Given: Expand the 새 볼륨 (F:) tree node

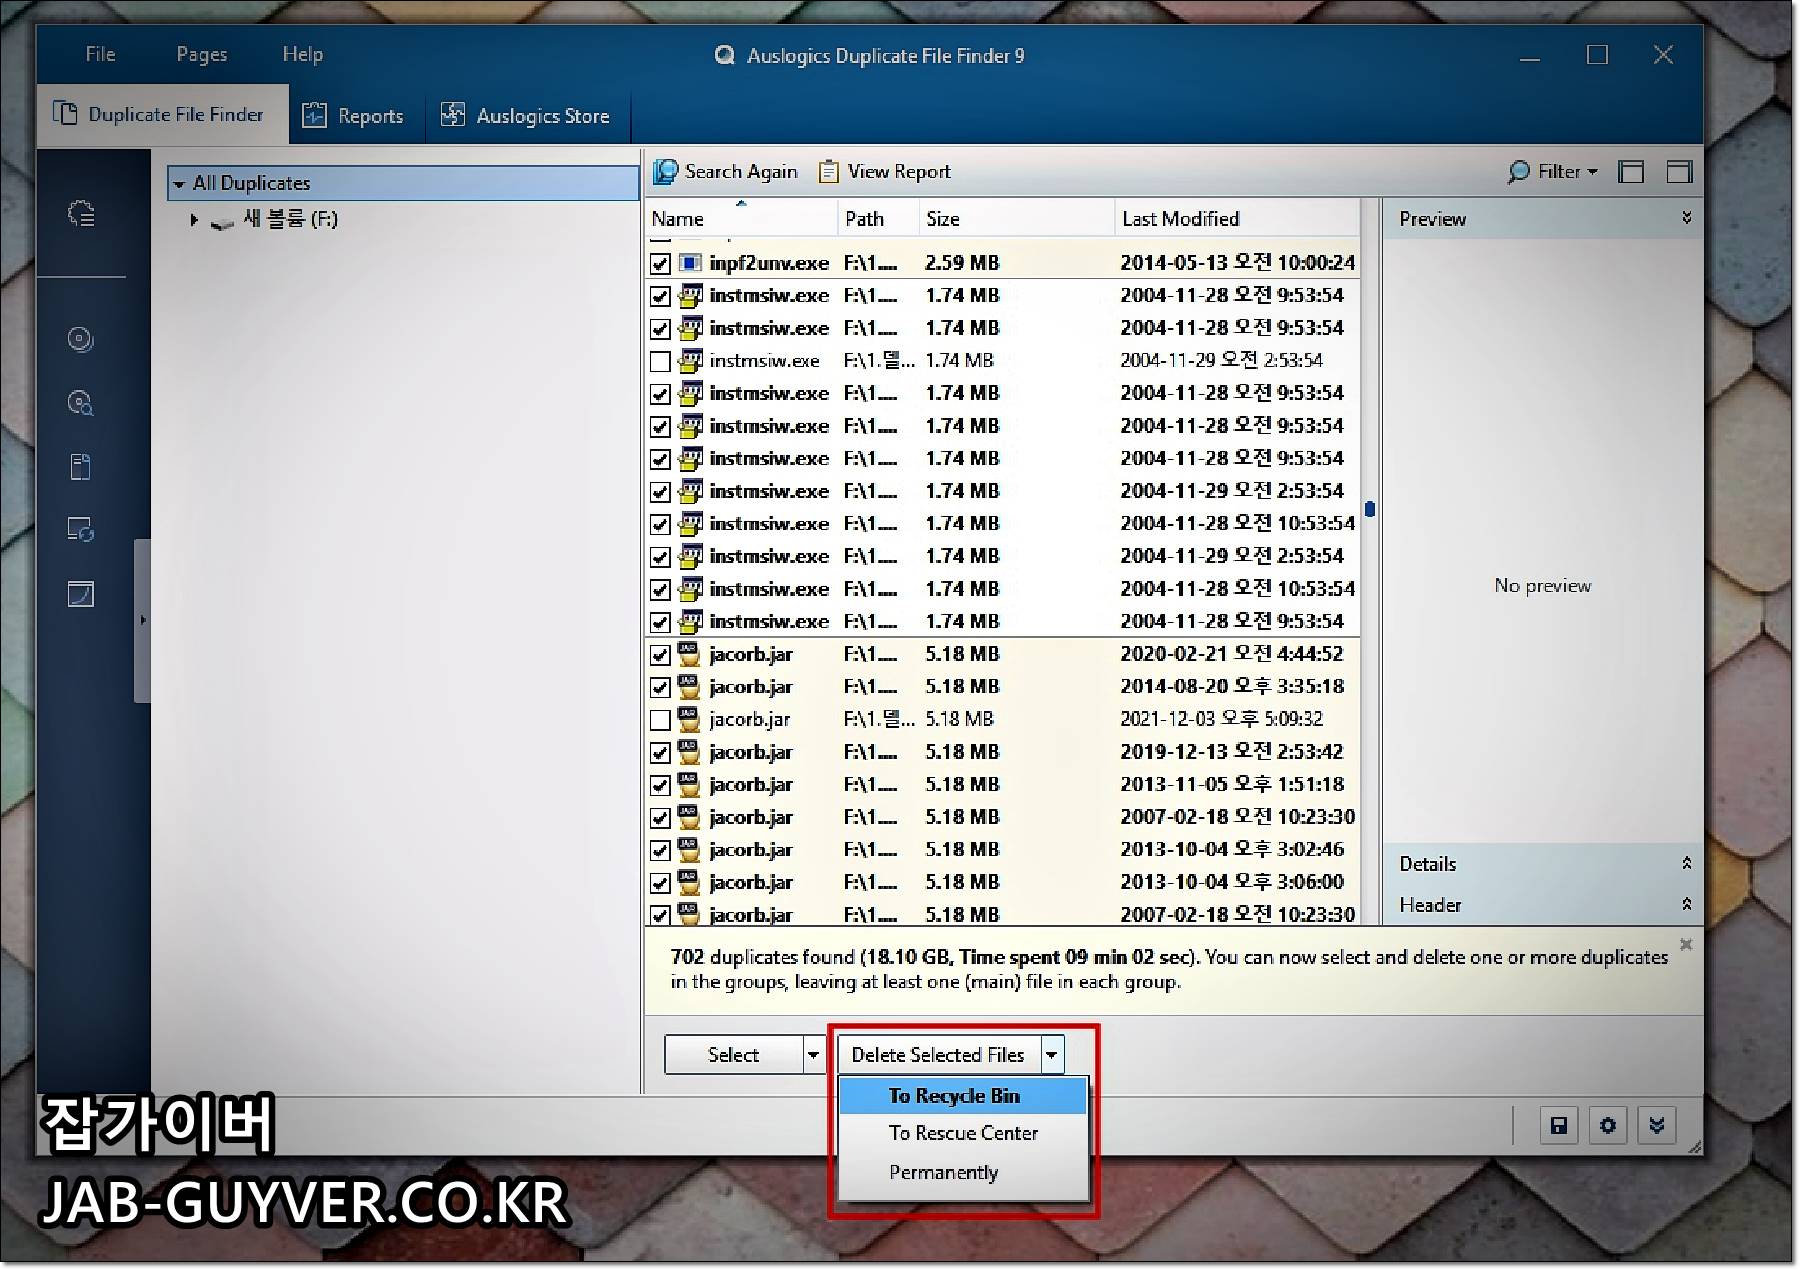Looking at the screenshot, I should pyautogui.click(x=194, y=220).
